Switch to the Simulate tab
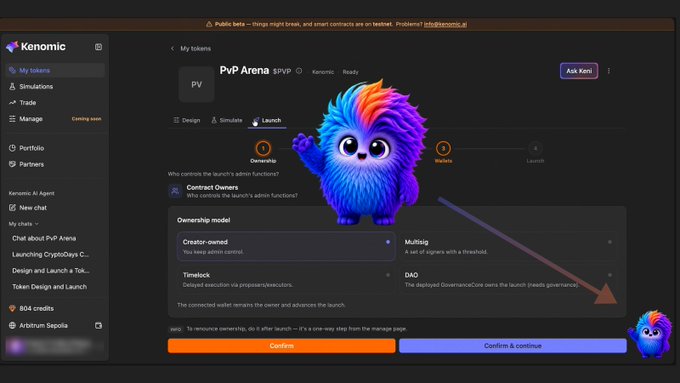Viewport: 680px width, 383px height. pos(226,120)
